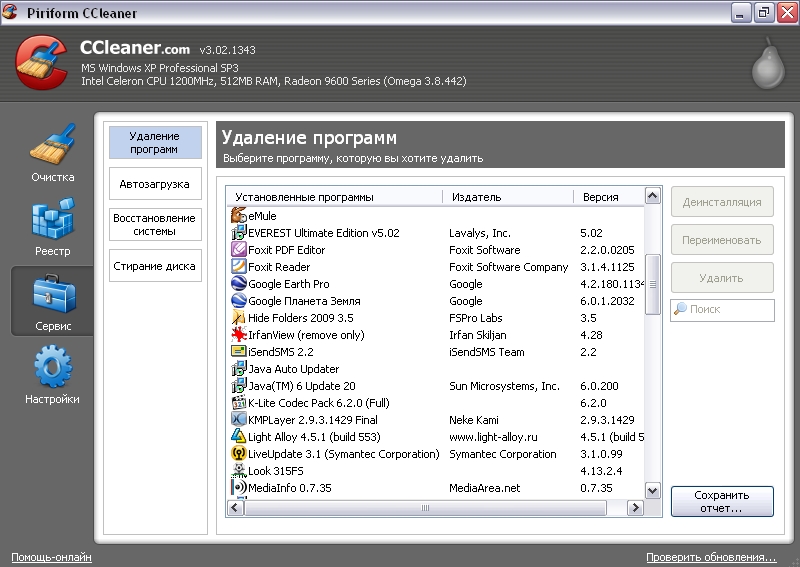
Task: Sort by Версия column header
Action: 609,196
